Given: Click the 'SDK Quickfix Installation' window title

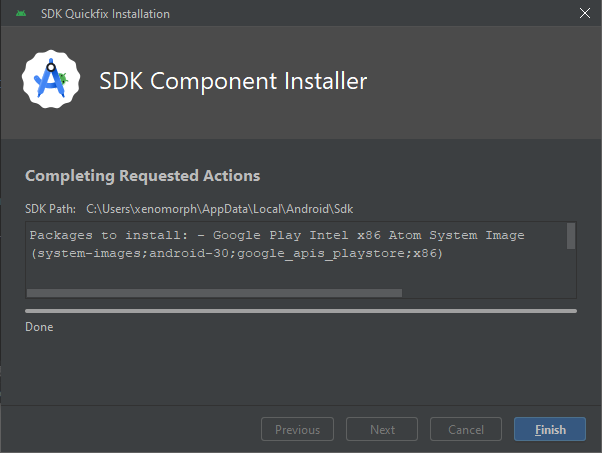Looking at the screenshot, I should click(105, 14).
